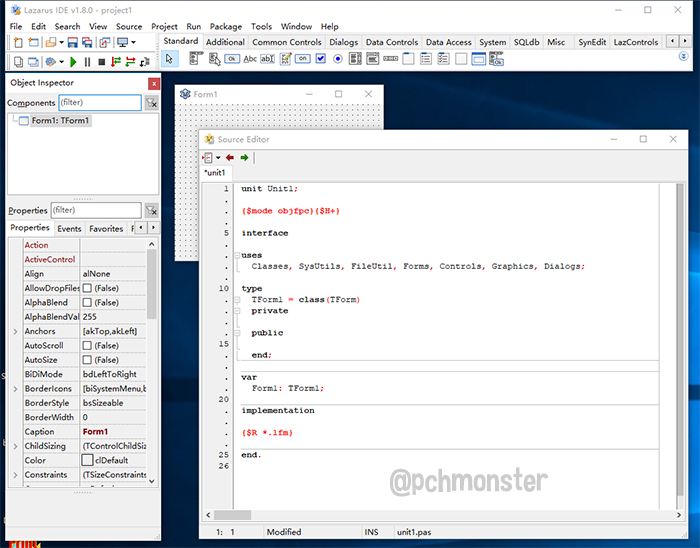Click the Step Over debug icon
Image resolution: width=700 pixels, height=548 pixels.
[x=130, y=62]
